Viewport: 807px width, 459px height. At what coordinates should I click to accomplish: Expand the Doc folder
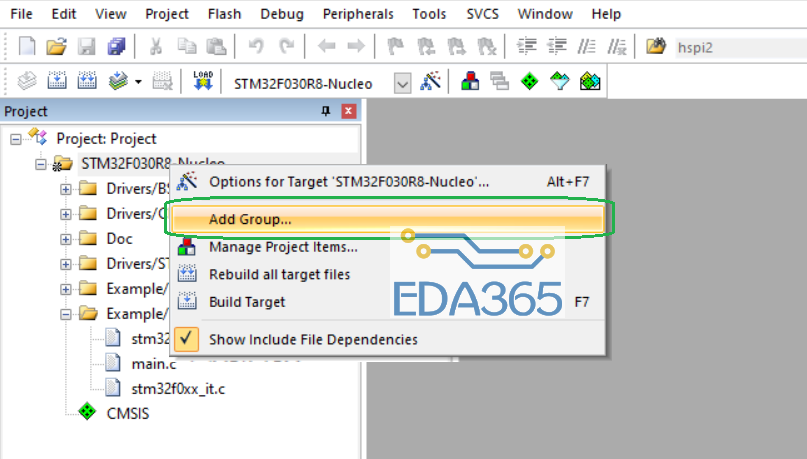pyautogui.click(x=65, y=239)
